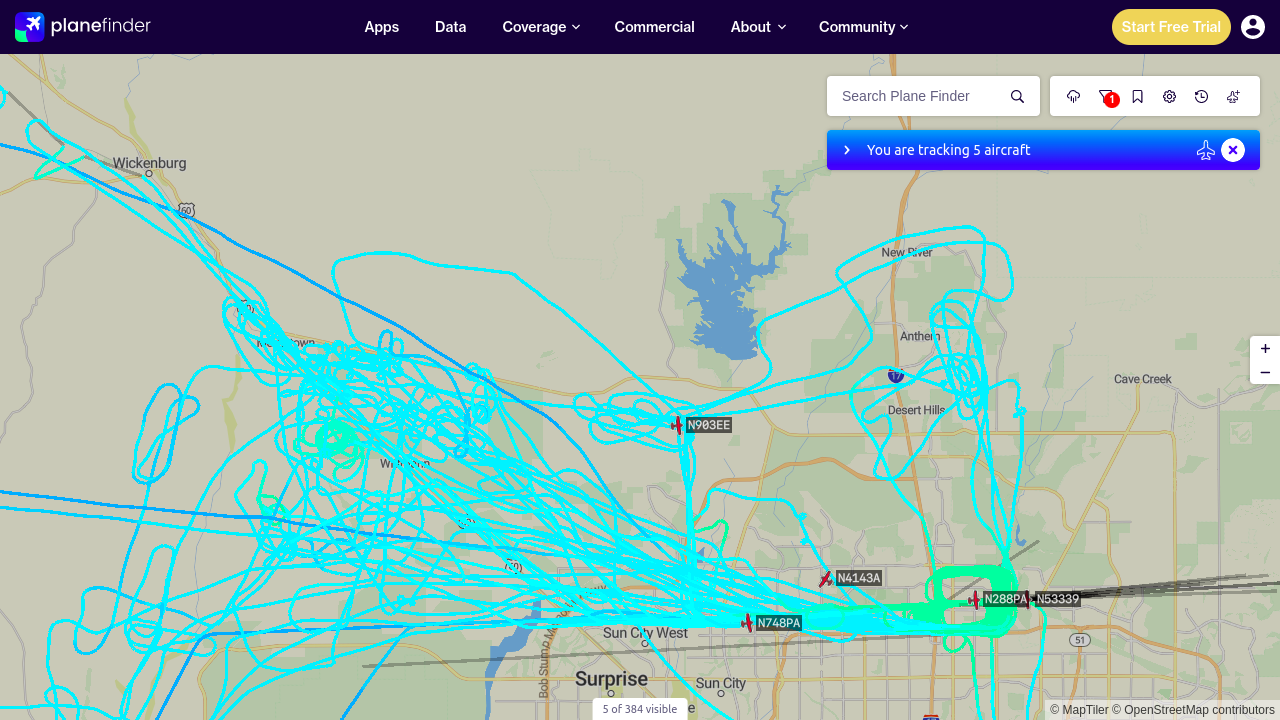The height and width of the screenshot is (720, 1280).
Task: Open the user account profile icon
Action: (1253, 27)
